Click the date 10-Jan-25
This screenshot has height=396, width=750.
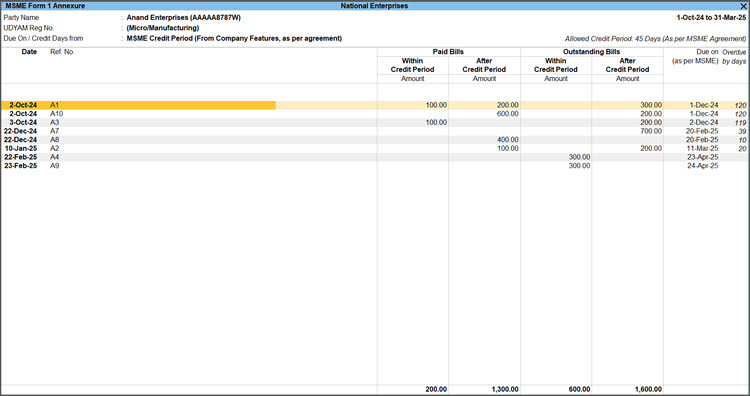coord(21,148)
